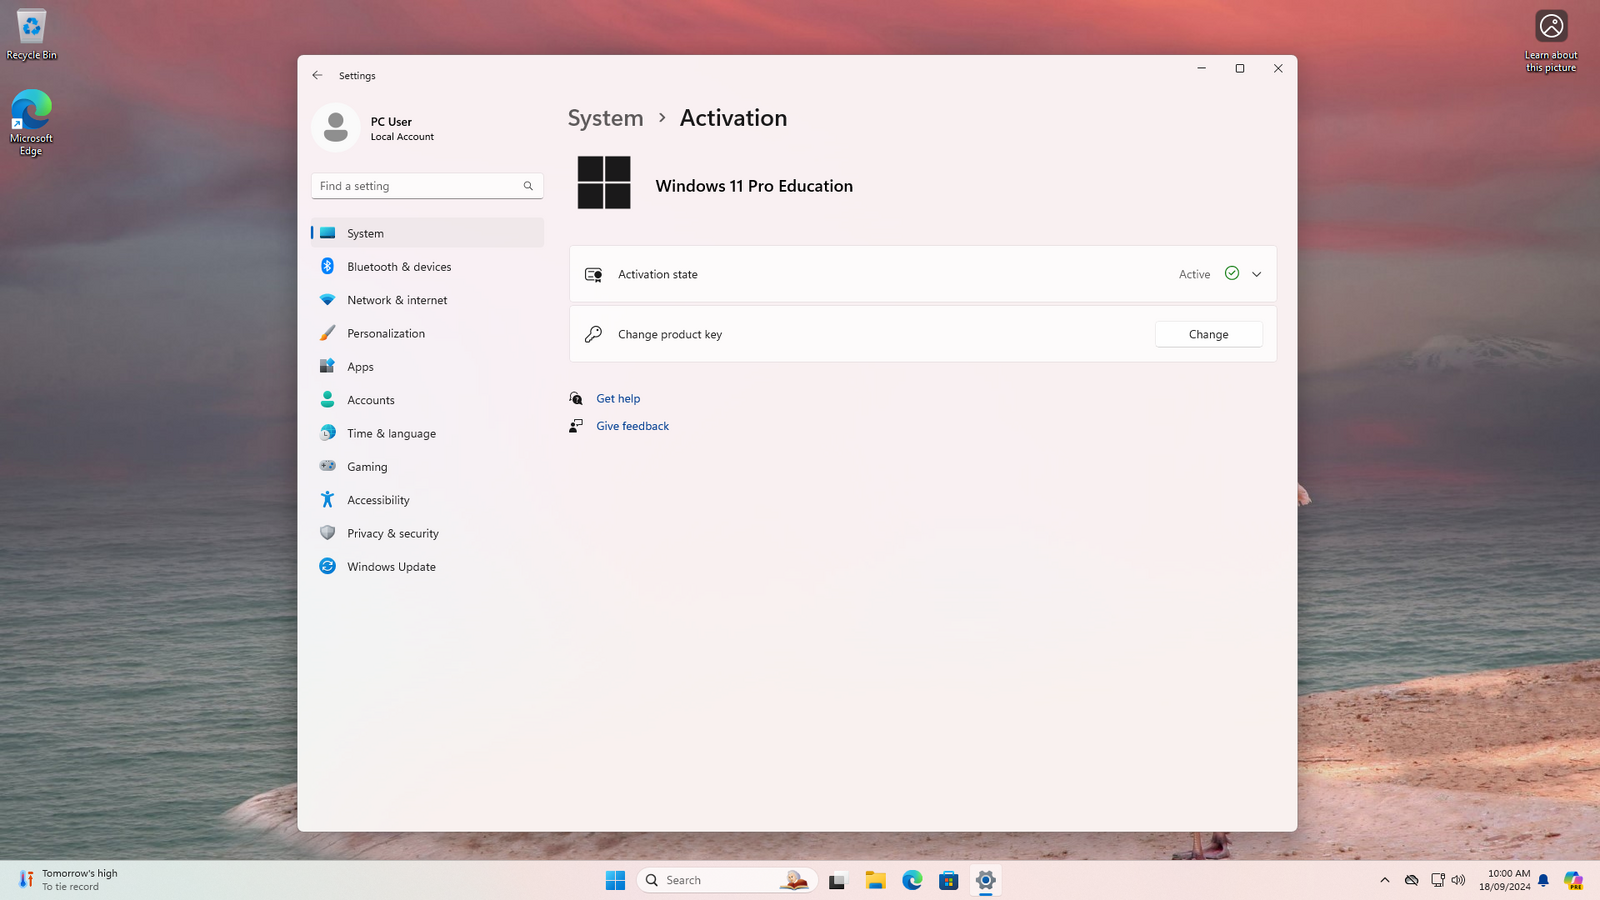Open Learn about this picture icon
Image resolution: width=1600 pixels, height=900 pixels.
click(1551, 41)
